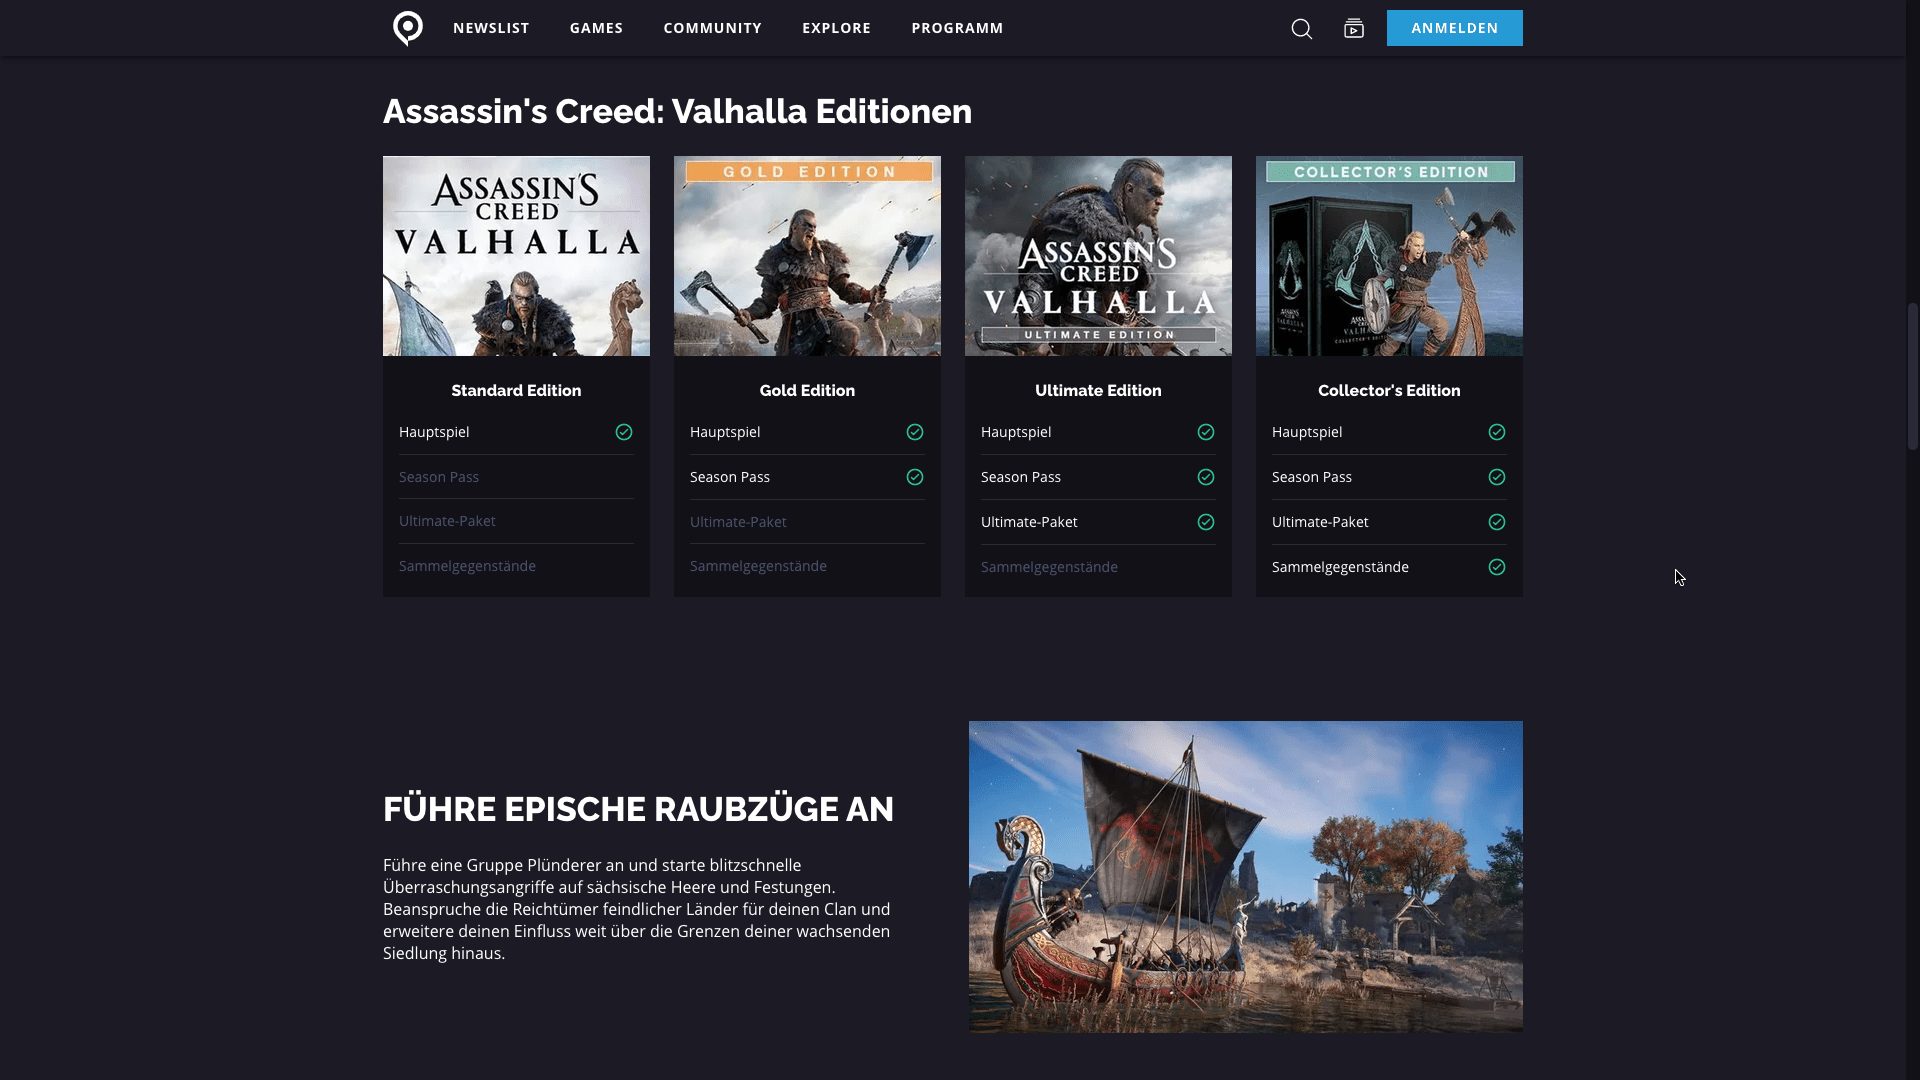Open the EXPLORE menu
This screenshot has width=1920, height=1080.
836,28
